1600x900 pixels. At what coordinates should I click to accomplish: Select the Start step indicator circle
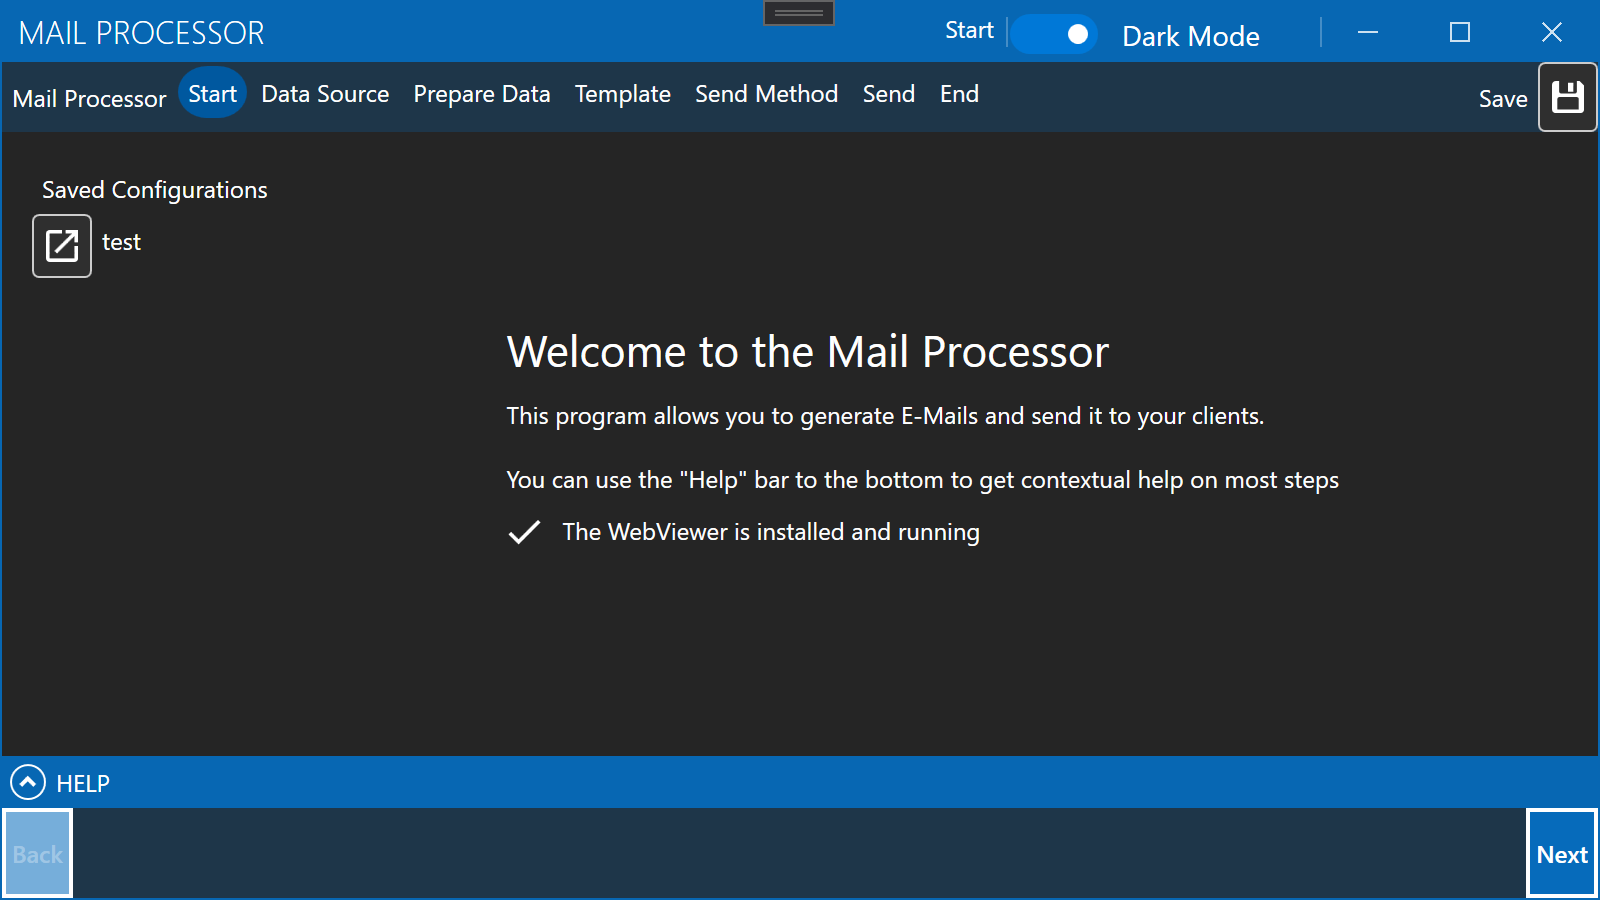click(x=212, y=93)
